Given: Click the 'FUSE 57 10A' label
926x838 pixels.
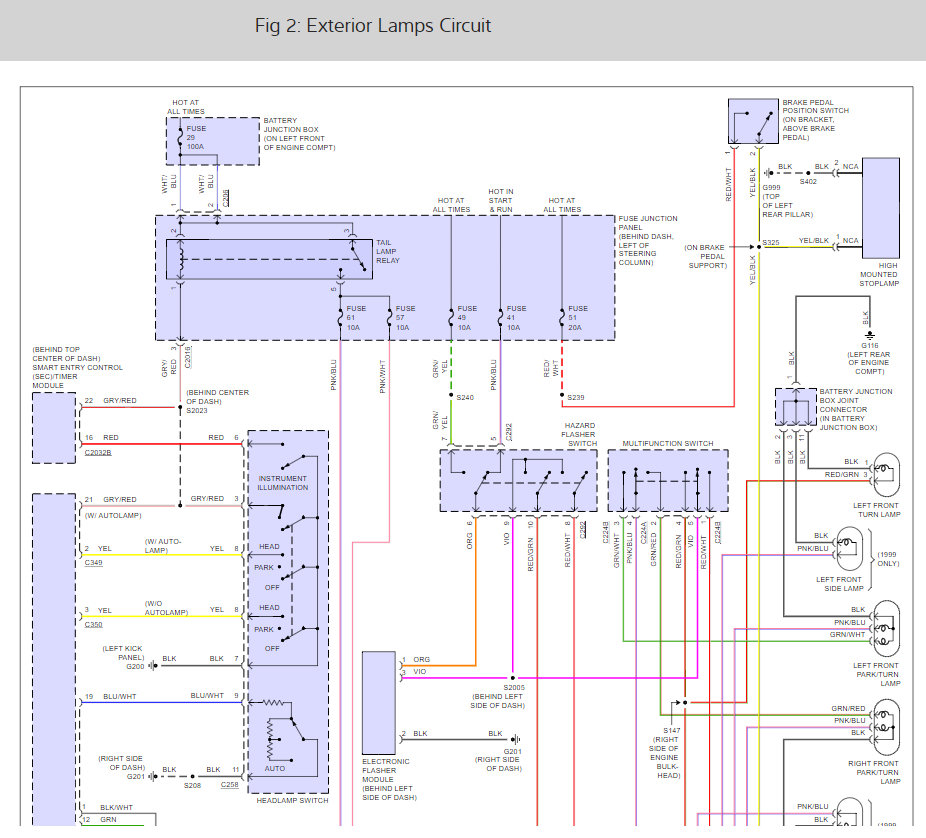Looking at the screenshot, I should (405, 318).
